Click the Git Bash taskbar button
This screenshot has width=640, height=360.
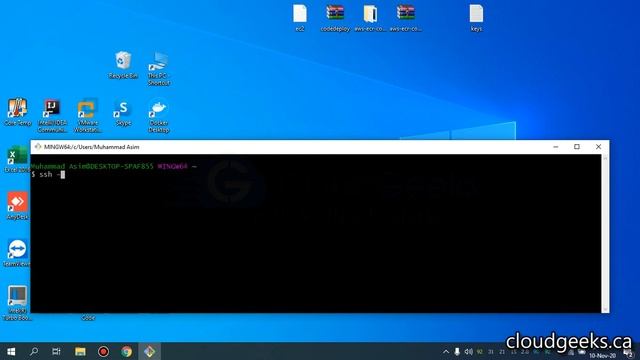[x=149, y=351]
